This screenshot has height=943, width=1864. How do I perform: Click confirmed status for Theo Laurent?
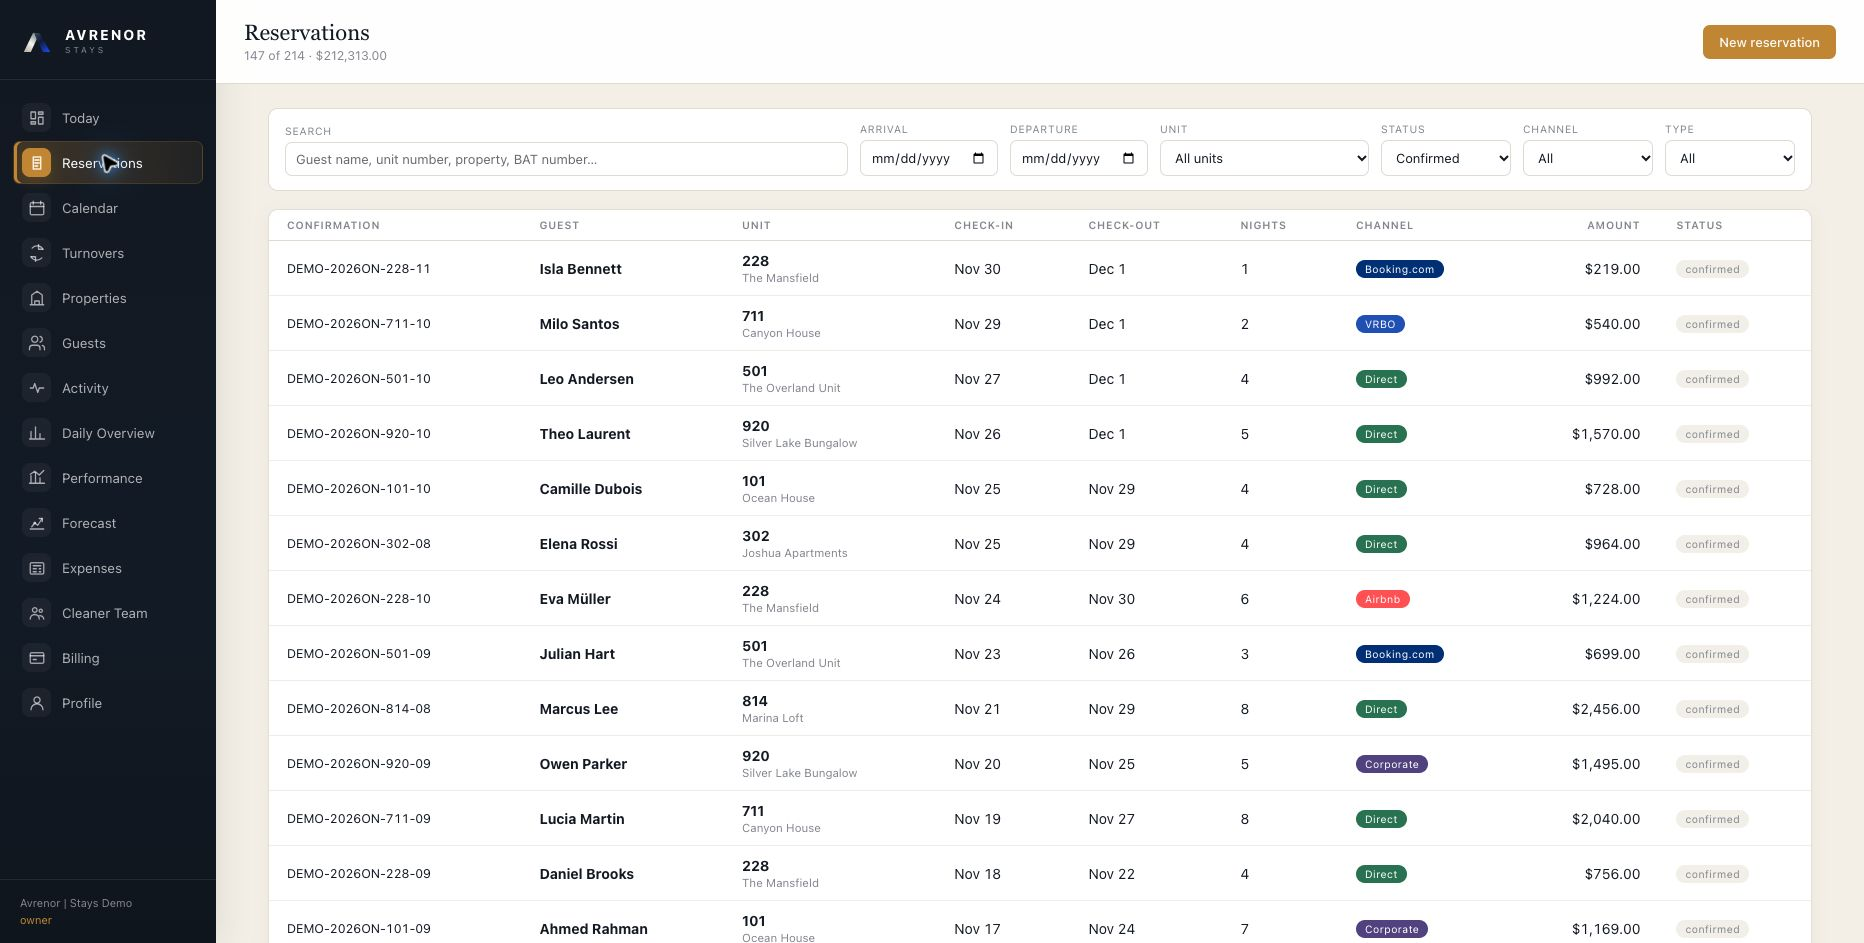pyautogui.click(x=1712, y=434)
